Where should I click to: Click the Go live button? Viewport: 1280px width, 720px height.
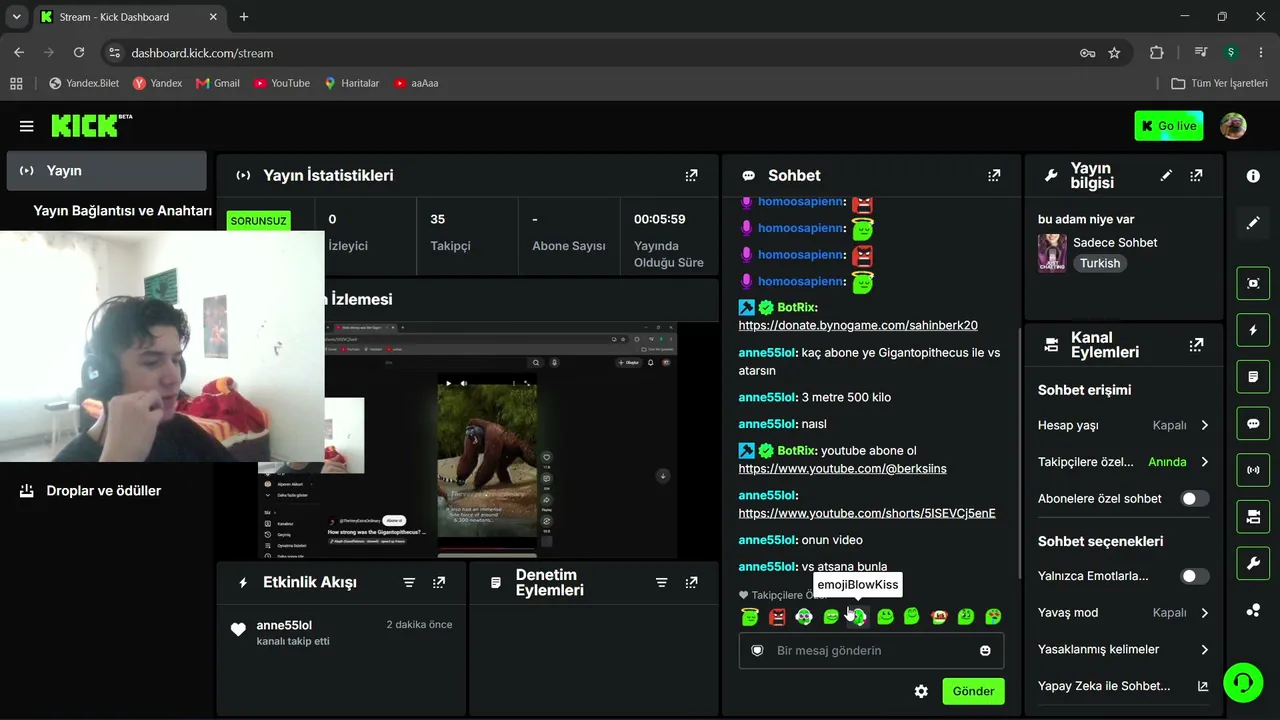1169,126
